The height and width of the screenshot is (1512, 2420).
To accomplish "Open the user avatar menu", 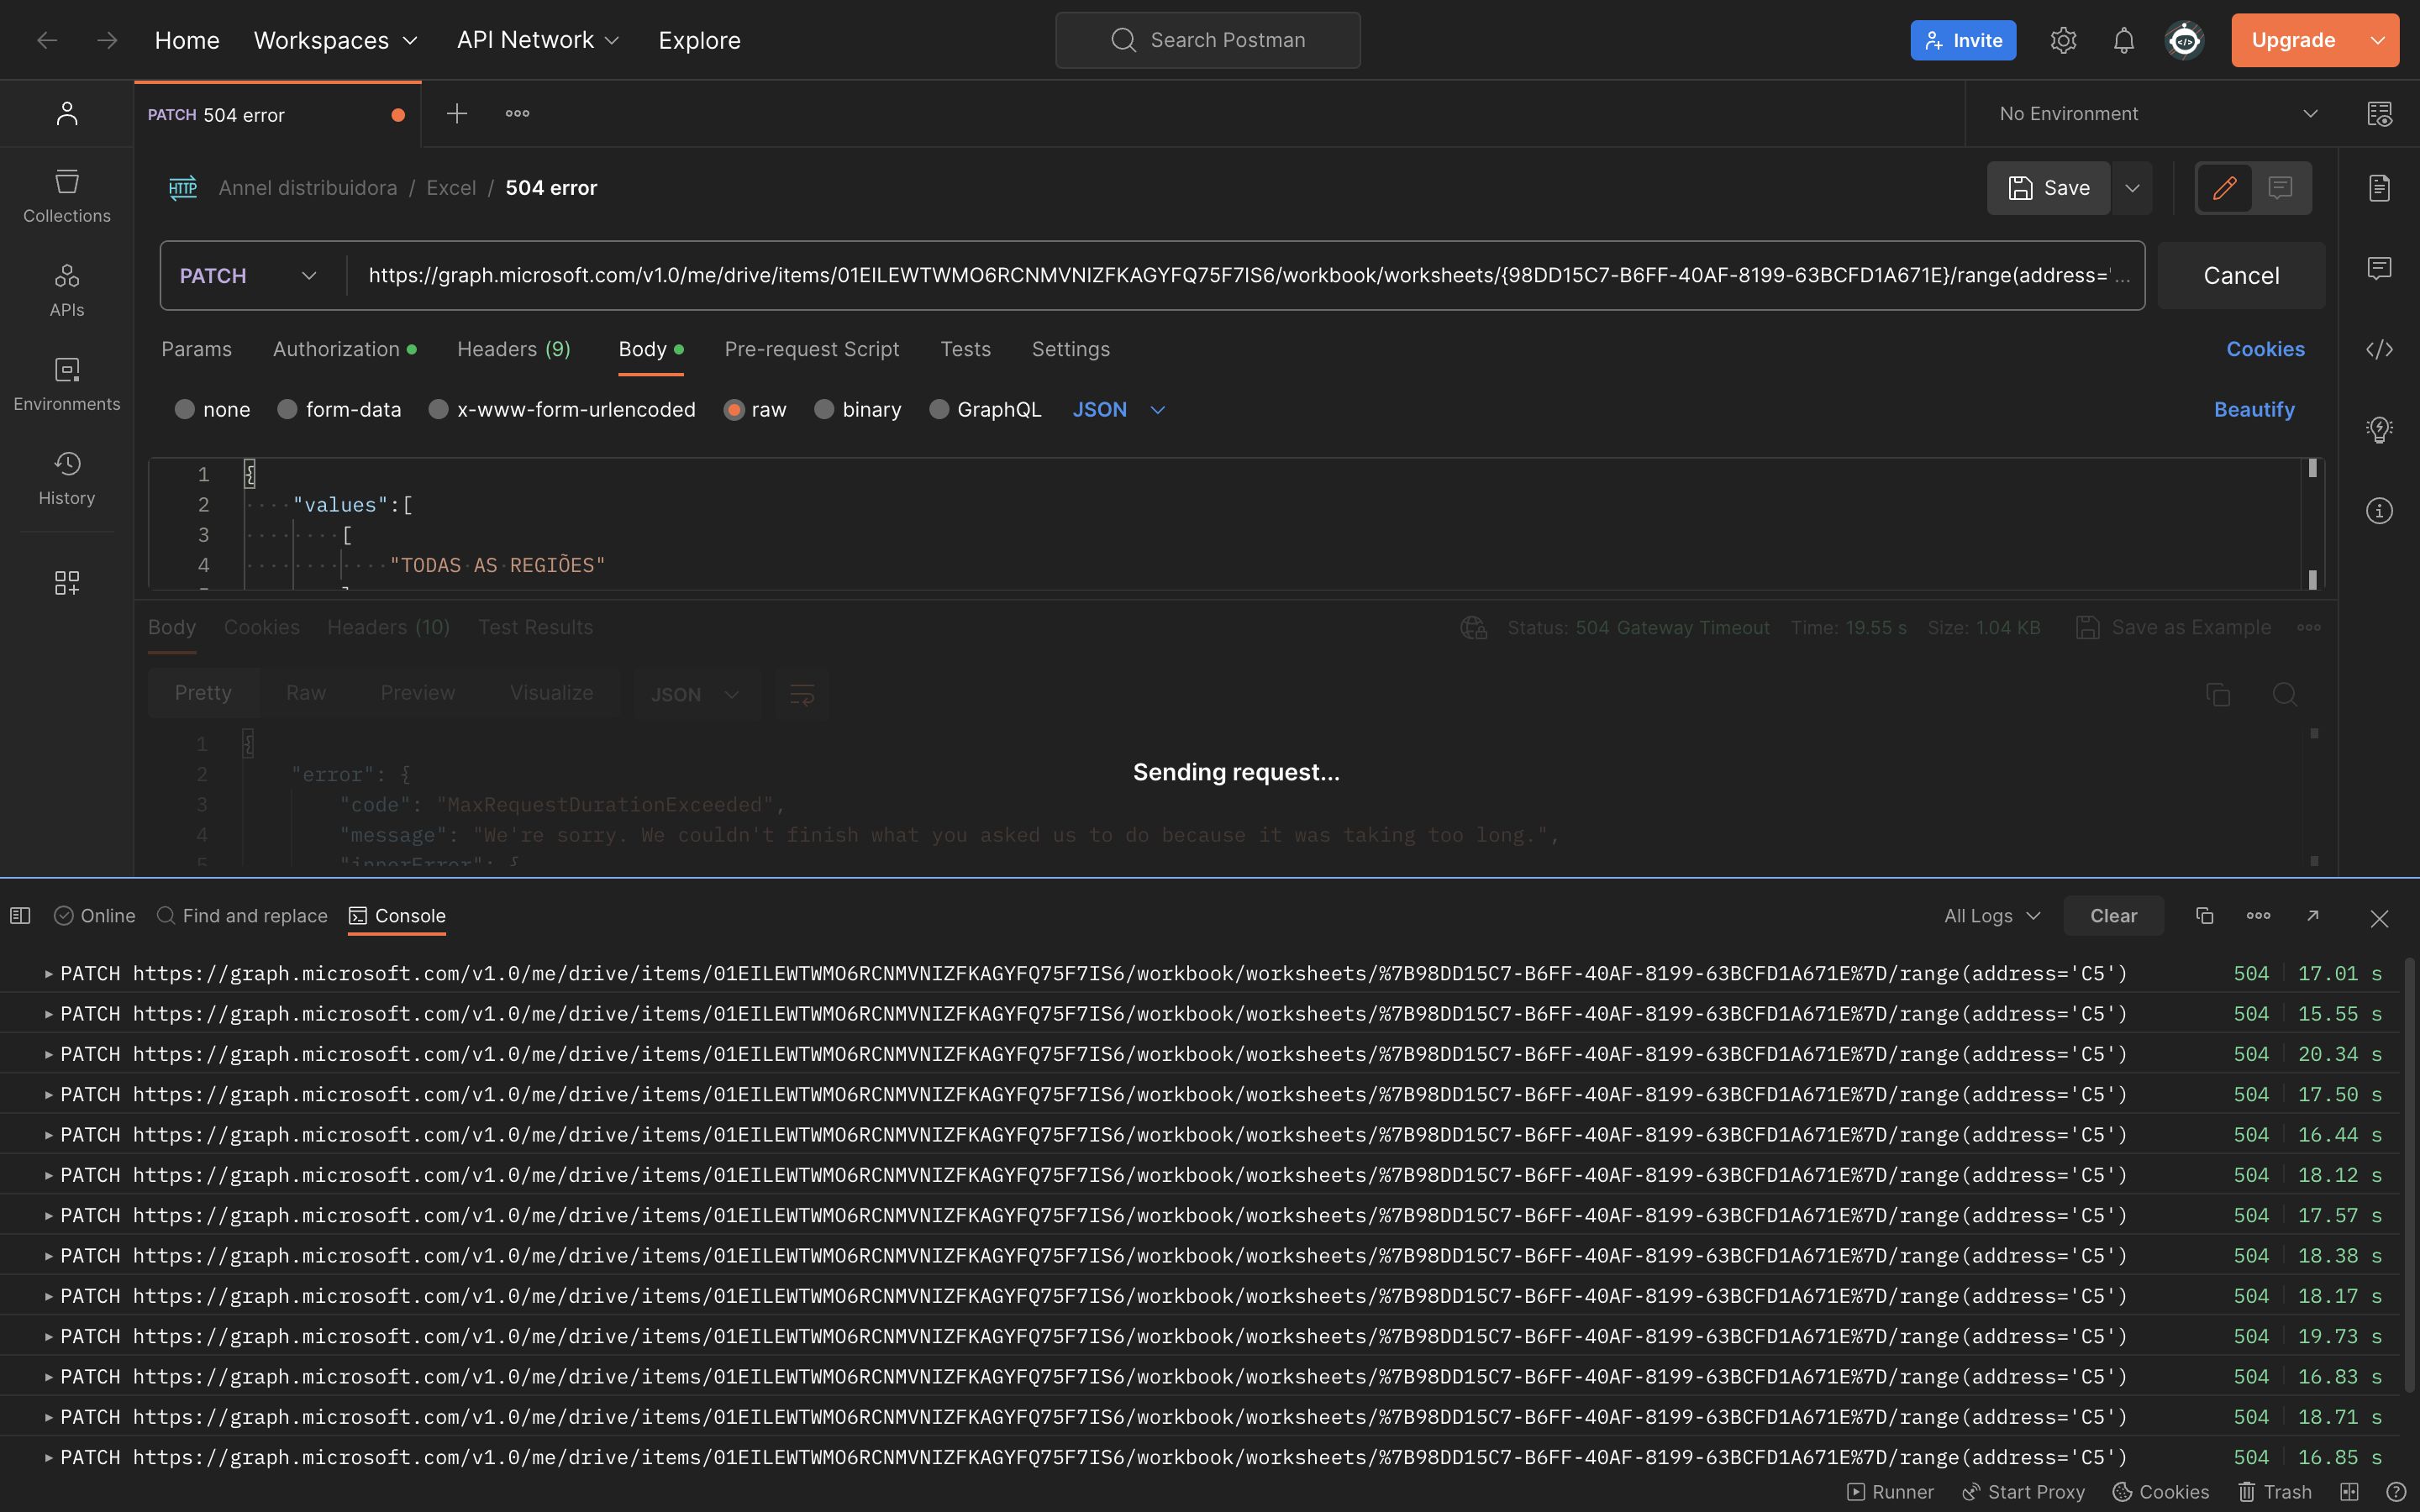I will pos(2184,40).
